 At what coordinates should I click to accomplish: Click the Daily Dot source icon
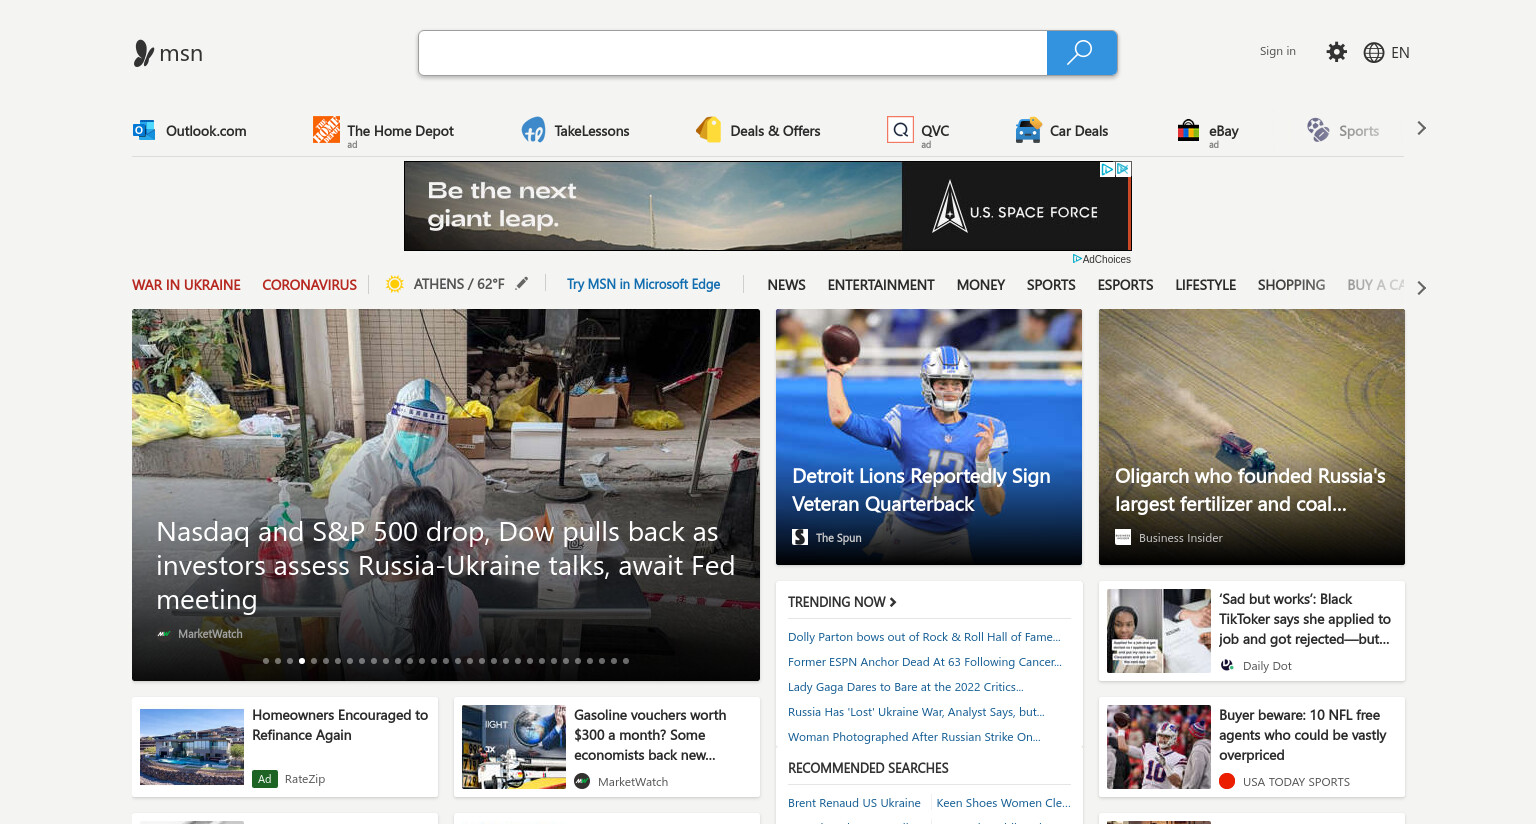pos(1227,665)
